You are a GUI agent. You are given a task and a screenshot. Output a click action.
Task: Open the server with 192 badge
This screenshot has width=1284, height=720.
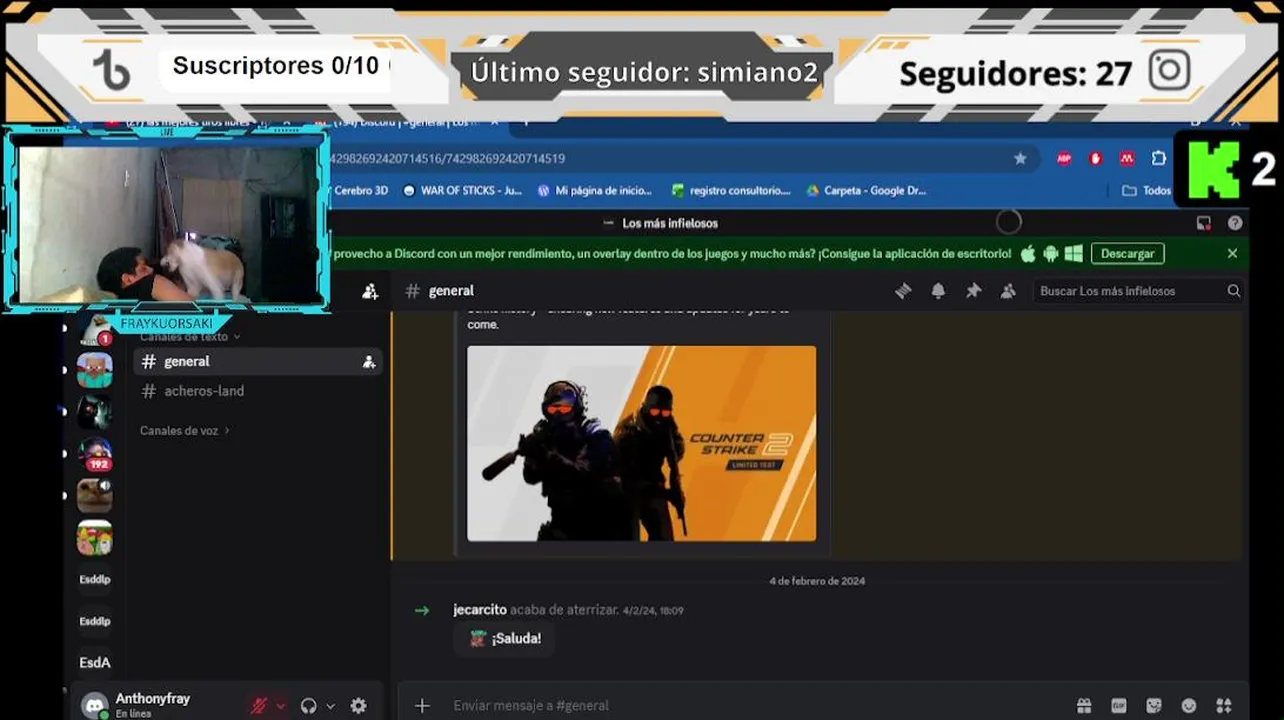95,454
